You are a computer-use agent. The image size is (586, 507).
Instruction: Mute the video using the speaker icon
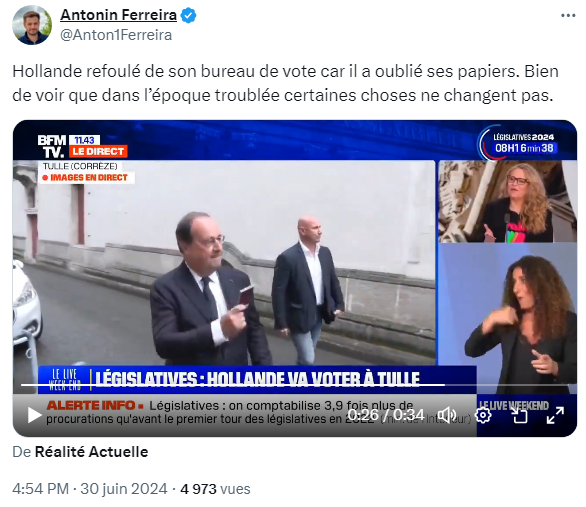[446, 415]
